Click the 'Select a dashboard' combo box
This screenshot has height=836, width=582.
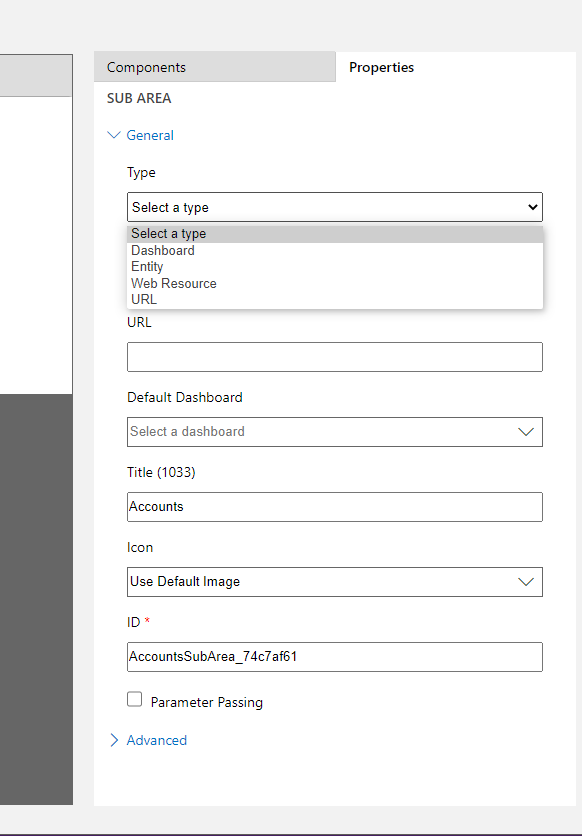tap(335, 432)
